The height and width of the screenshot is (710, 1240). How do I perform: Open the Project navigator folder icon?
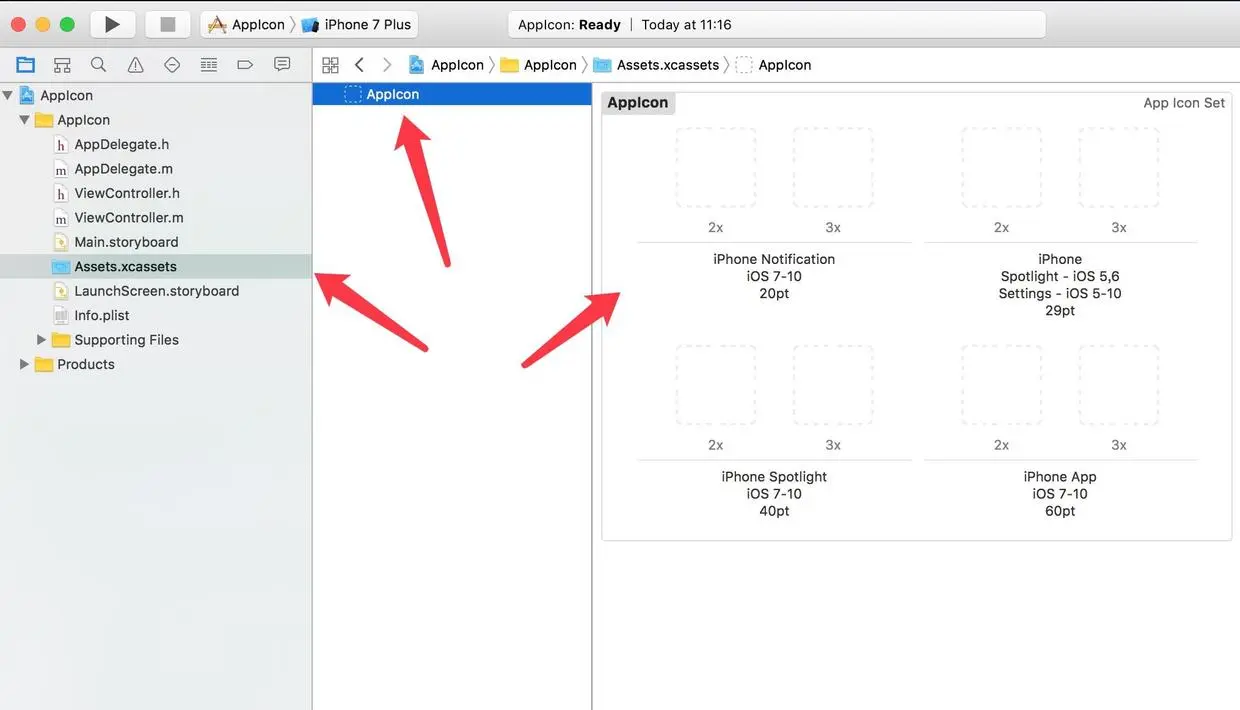pyautogui.click(x=26, y=65)
